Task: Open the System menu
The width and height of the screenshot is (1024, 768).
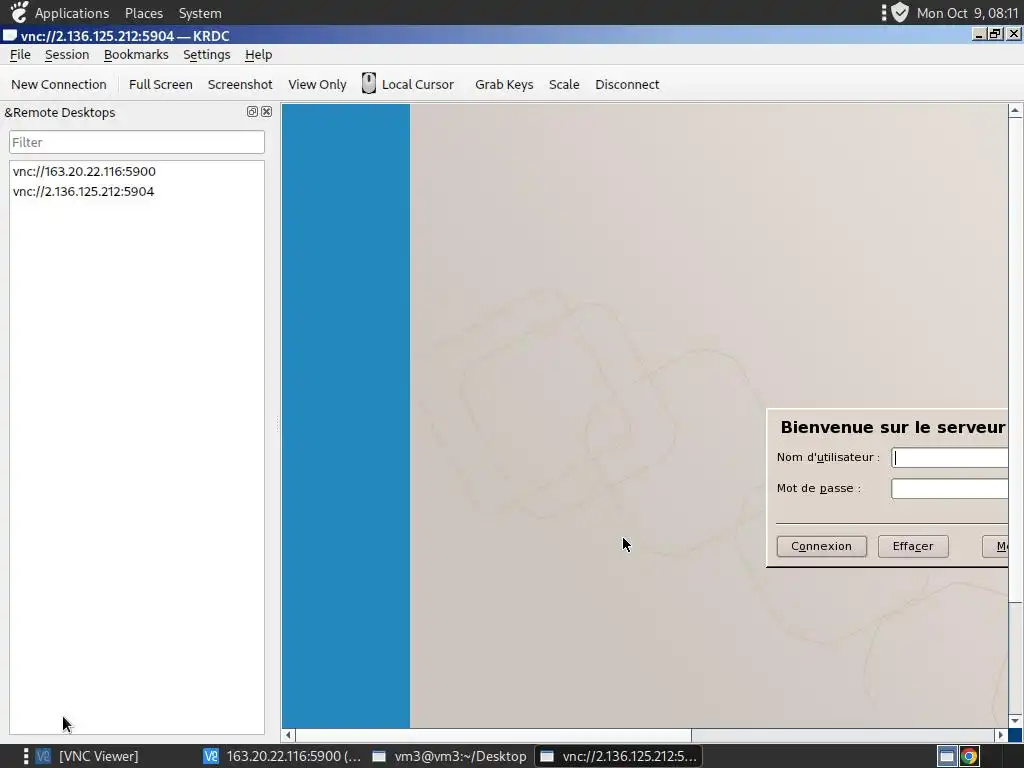Action: click(200, 13)
